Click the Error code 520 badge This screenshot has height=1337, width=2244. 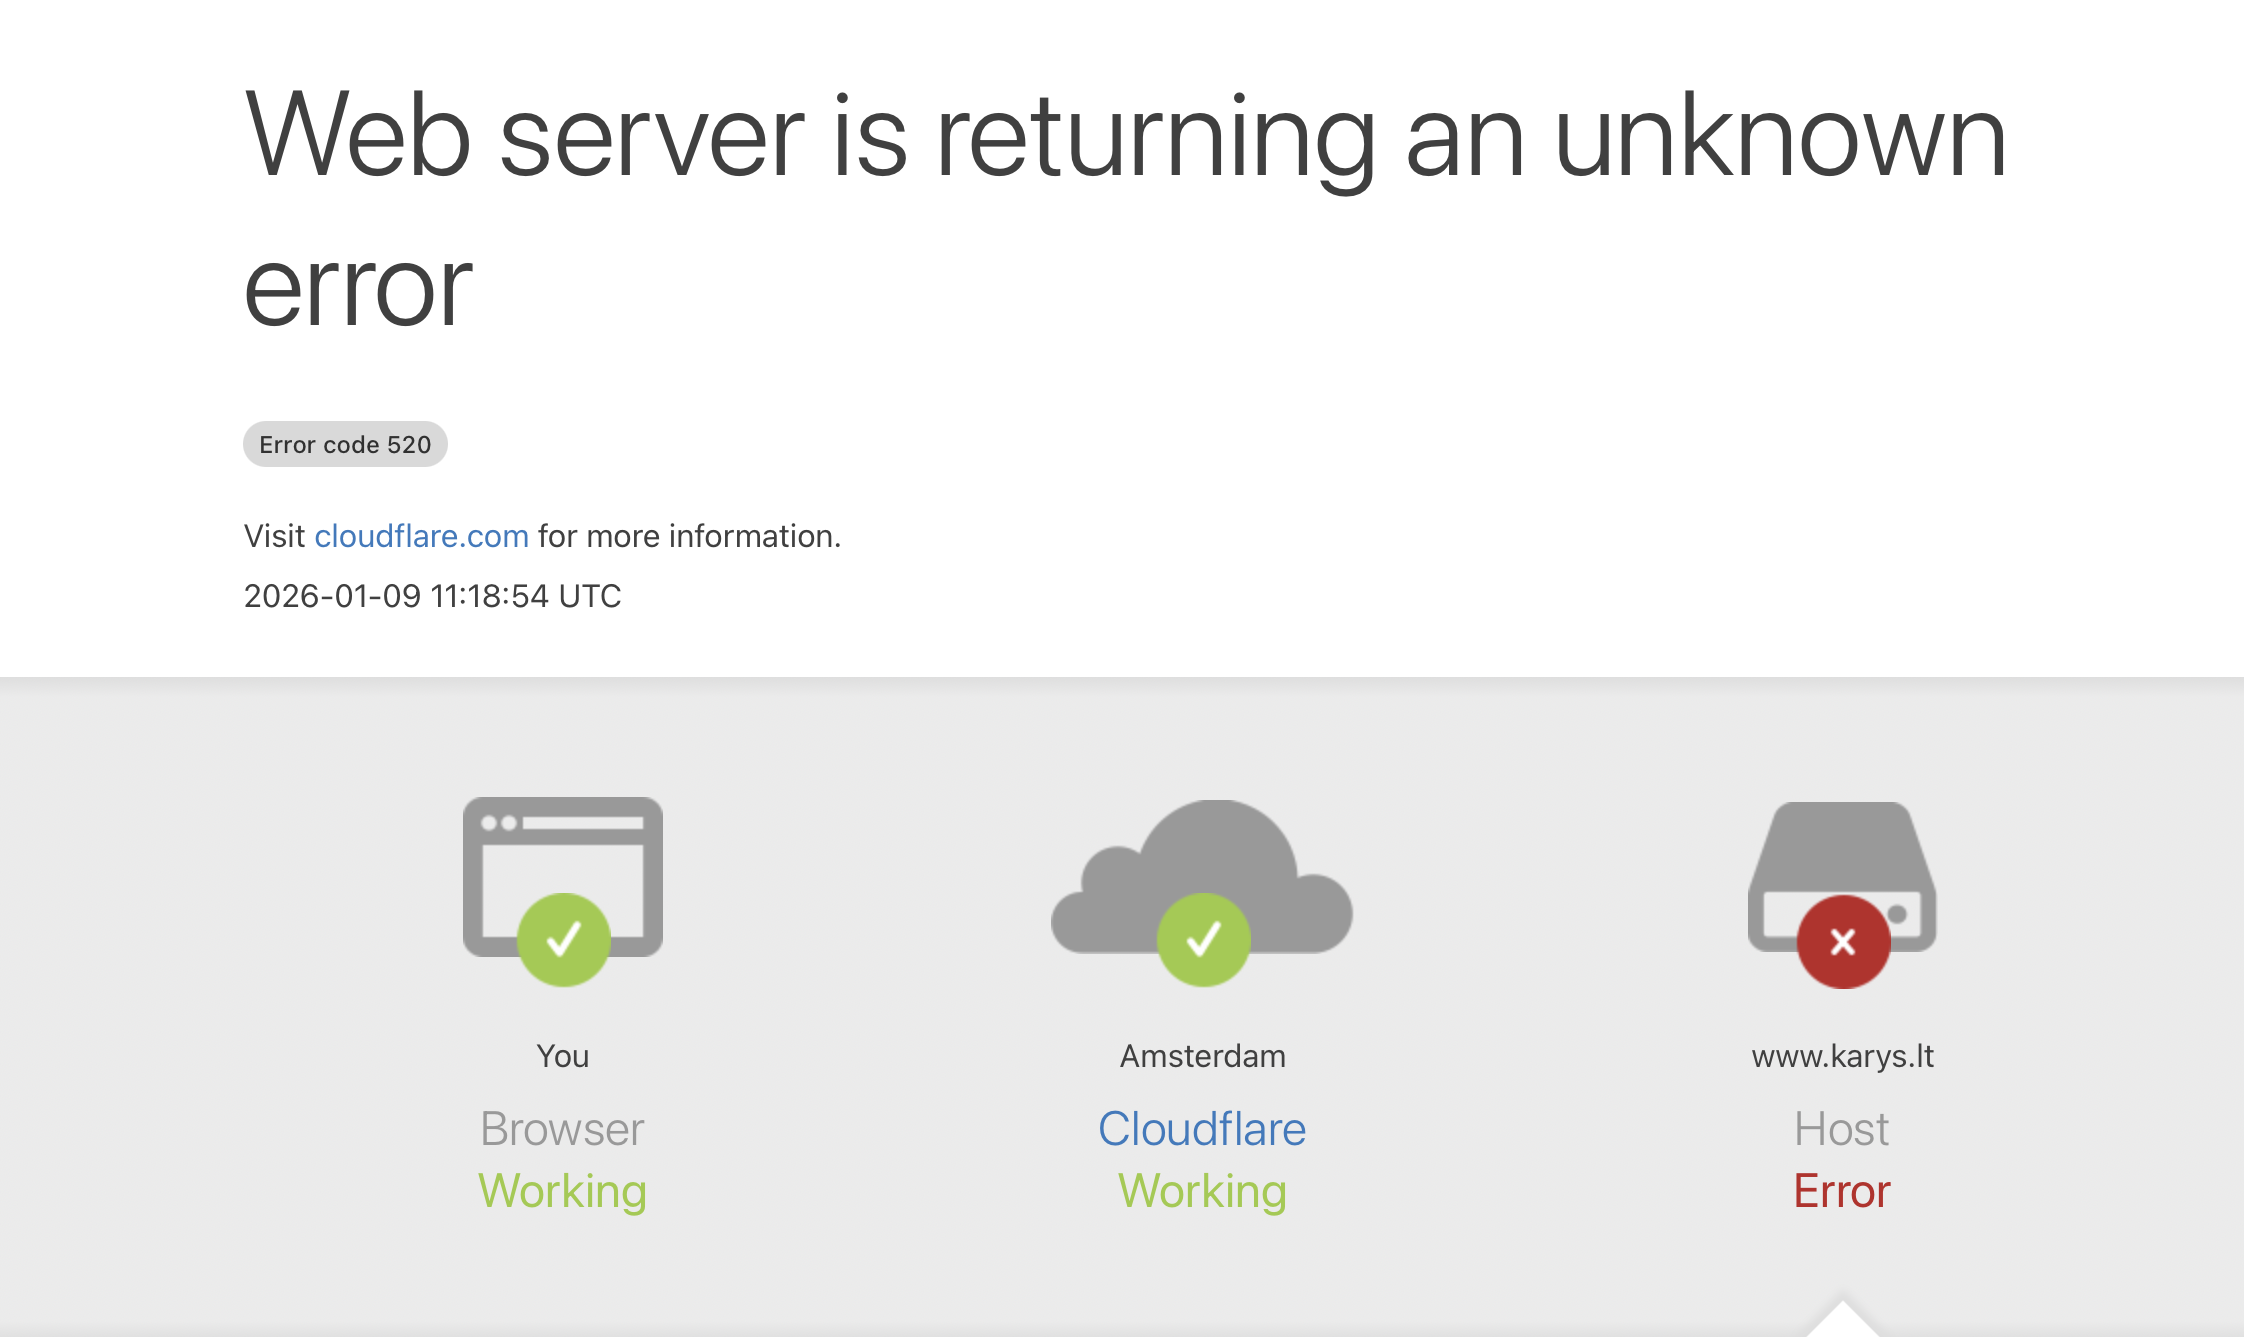[345, 444]
